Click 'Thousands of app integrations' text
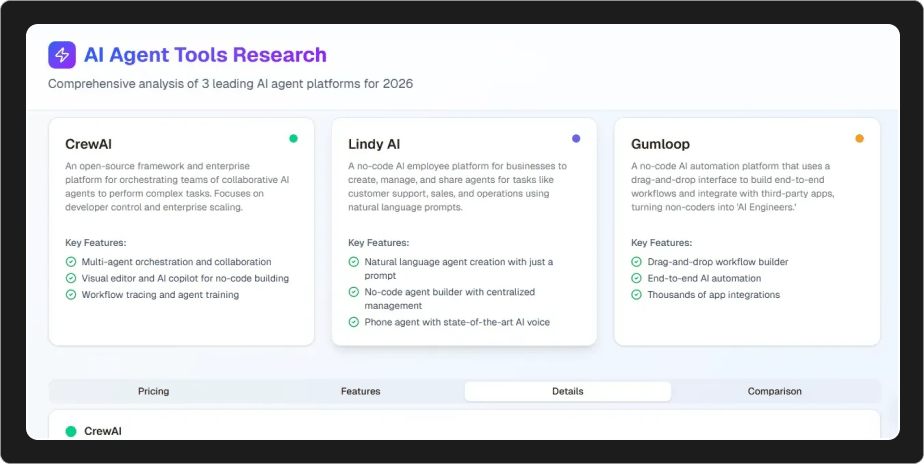The width and height of the screenshot is (924, 464). pyautogui.click(x=714, y=295)
